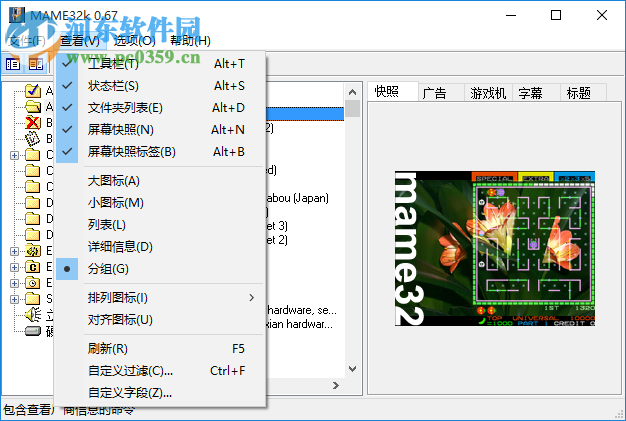Select the dice-like tree icon
Image resolution: width=626 pixels, height=421 pixels.
pos(33,138)
